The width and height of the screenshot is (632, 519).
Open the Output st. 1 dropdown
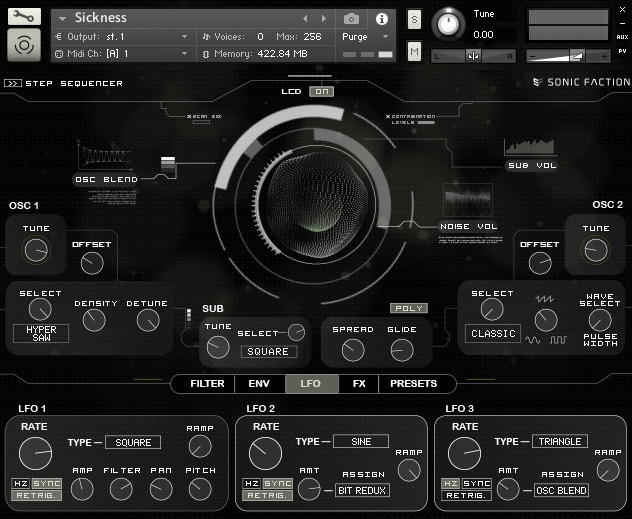point(124,37)
